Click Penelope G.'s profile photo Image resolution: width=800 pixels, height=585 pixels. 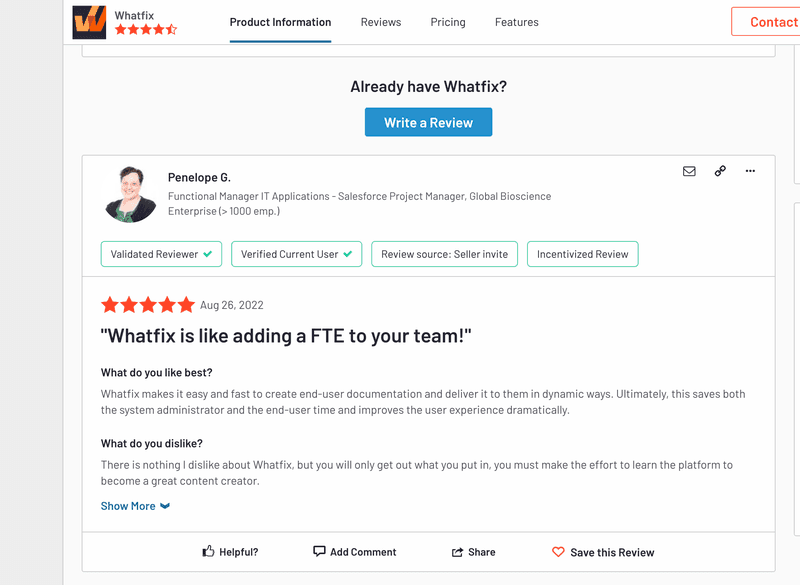tap(130, 194)
